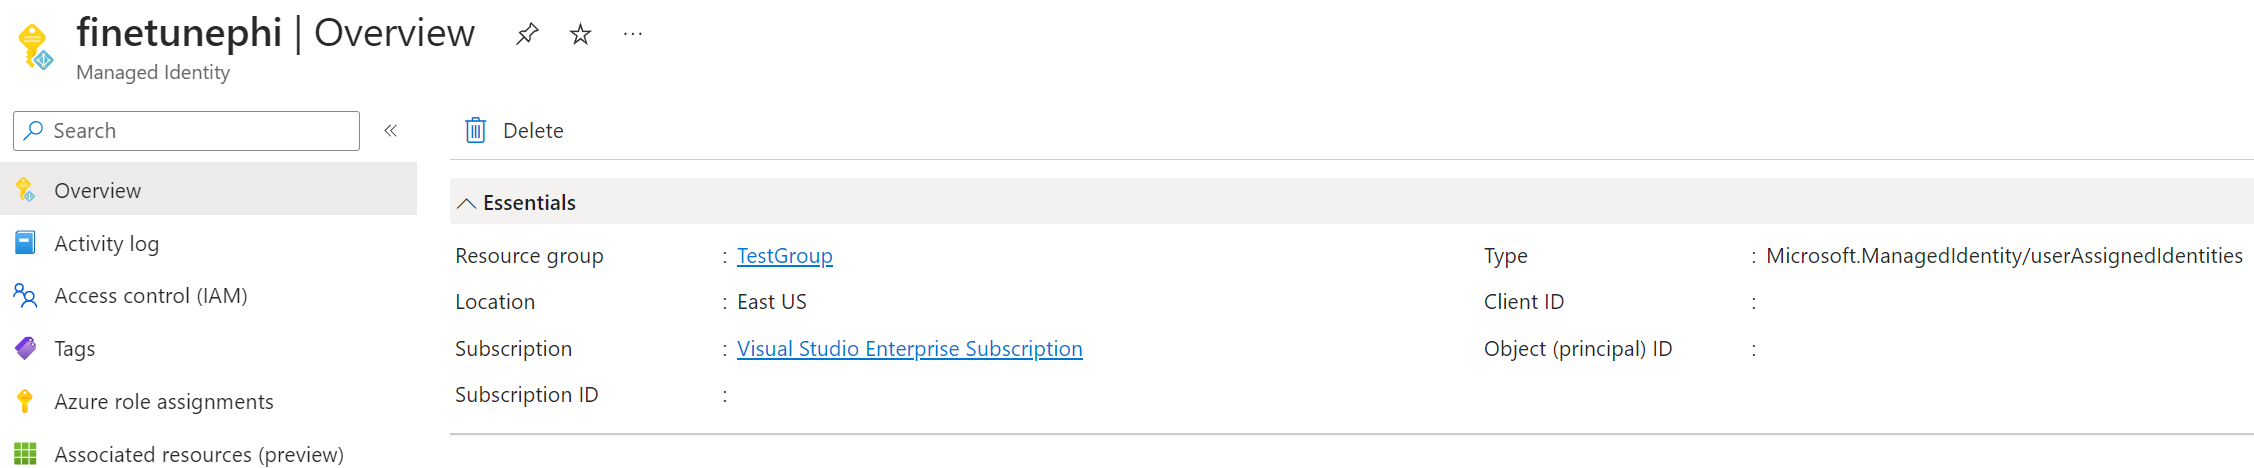The height and width of the screenshot is (468, 2254).
Task: Open the more options ellipsis menu
Action: click(x=633, y=34)
